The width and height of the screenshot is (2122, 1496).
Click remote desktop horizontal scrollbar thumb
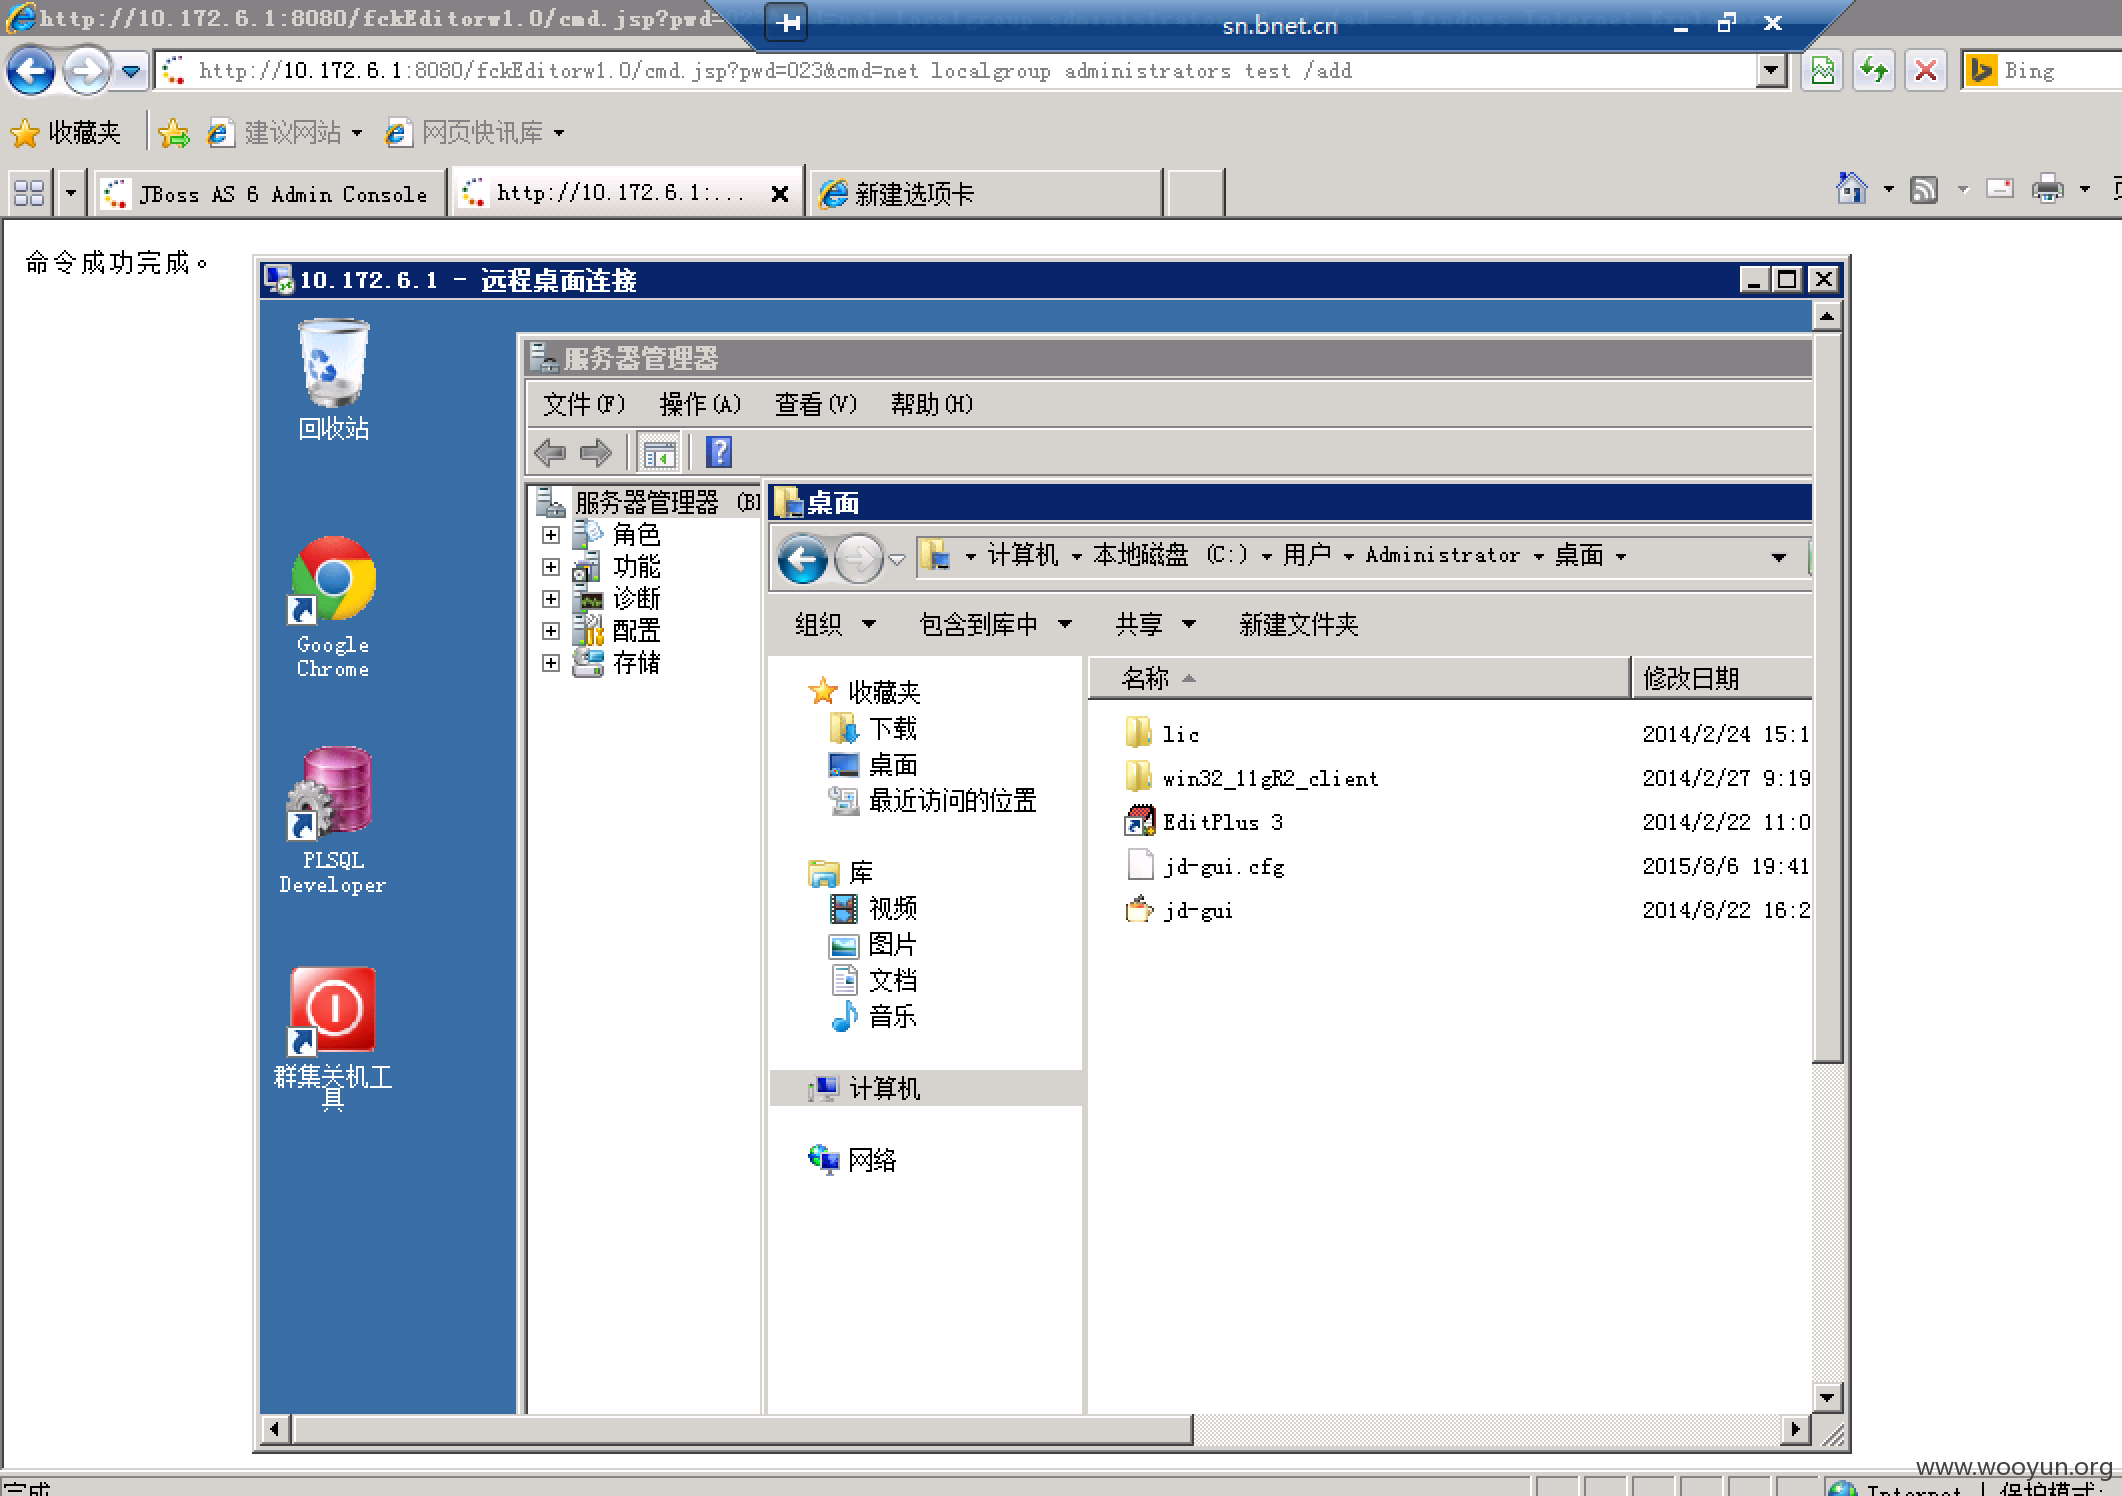click(742, 1429)
